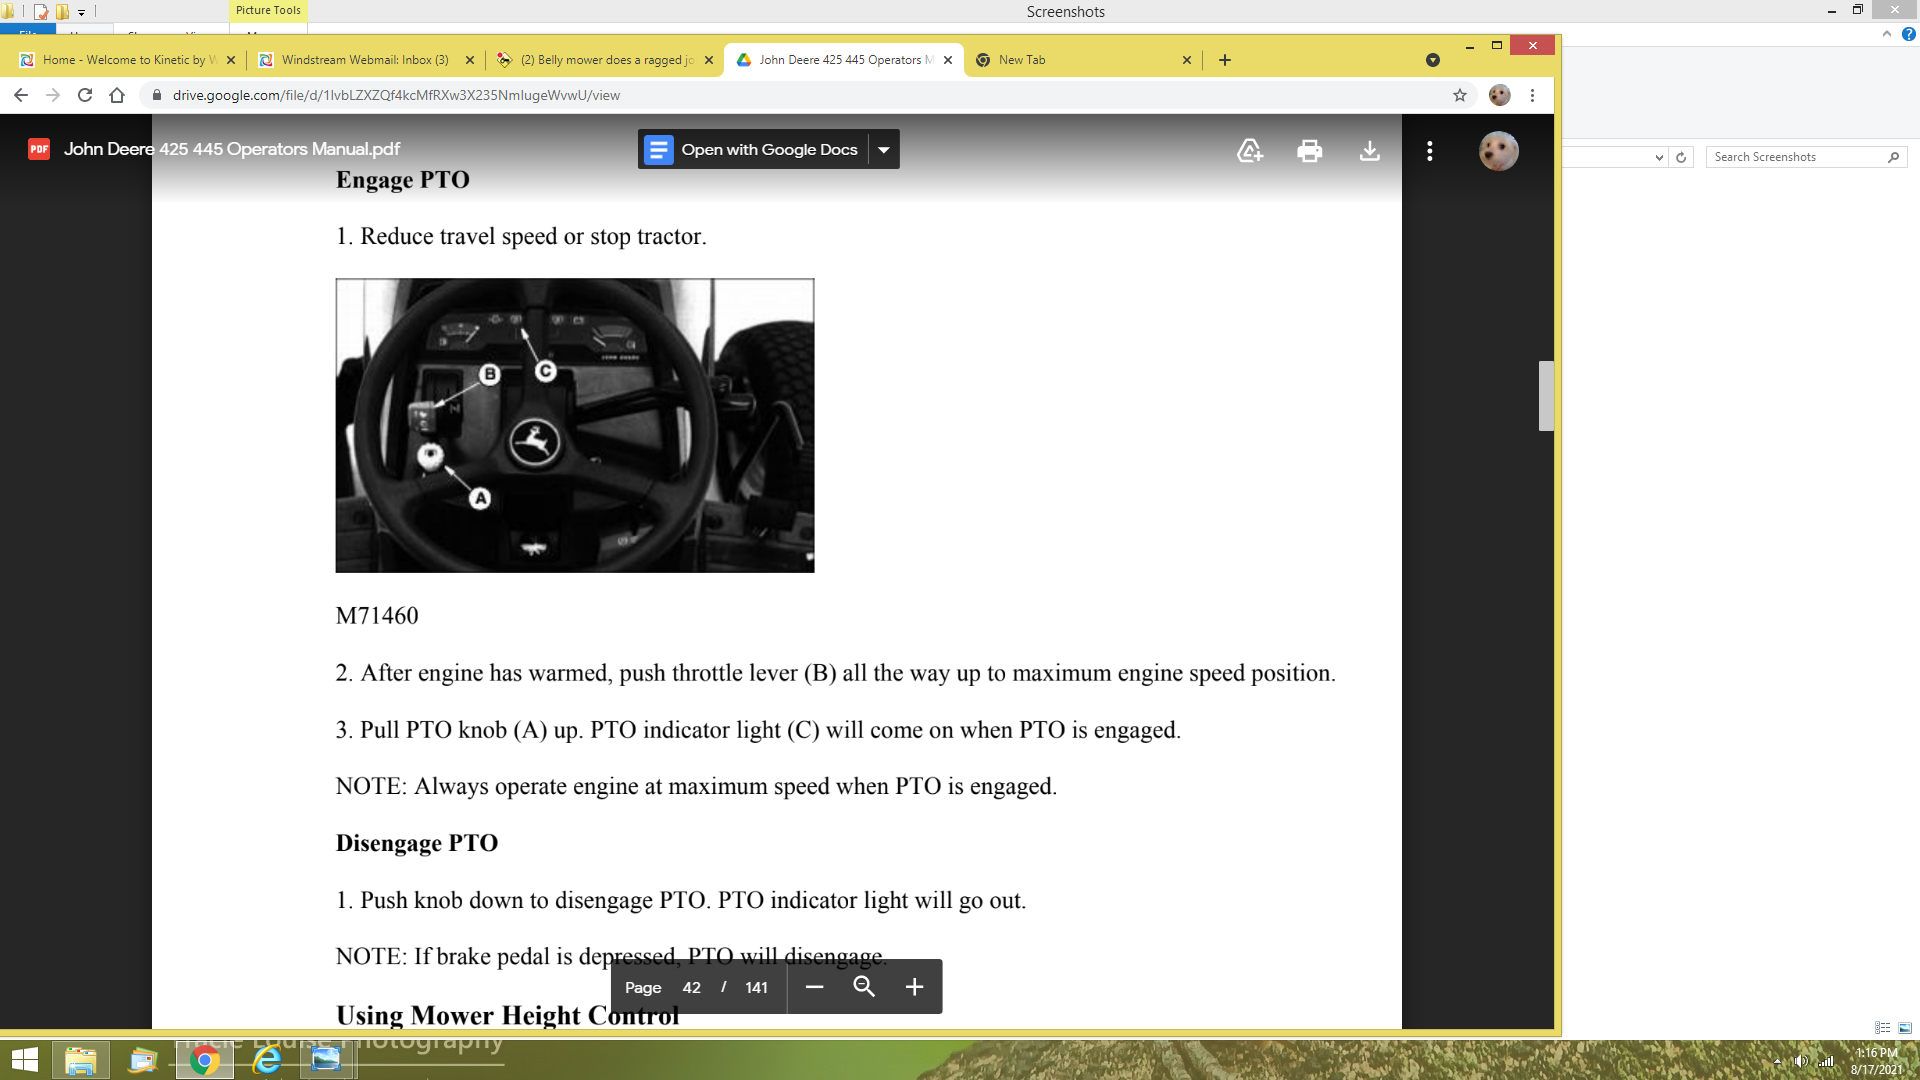The image size is (1920, 1080).
Task: Open a new browser tab
Action: click(x=1224, y=60)
